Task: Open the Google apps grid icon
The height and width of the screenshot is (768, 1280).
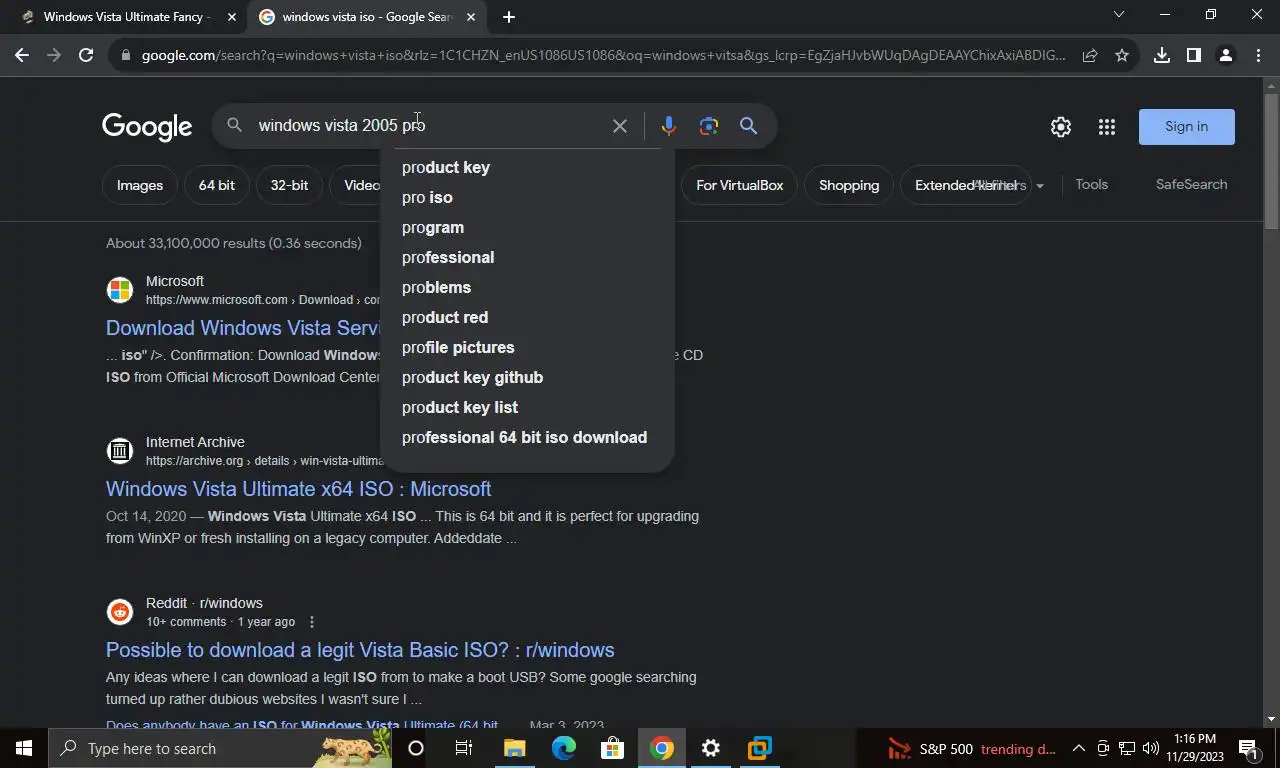Action: click(x=1106, y=127)
